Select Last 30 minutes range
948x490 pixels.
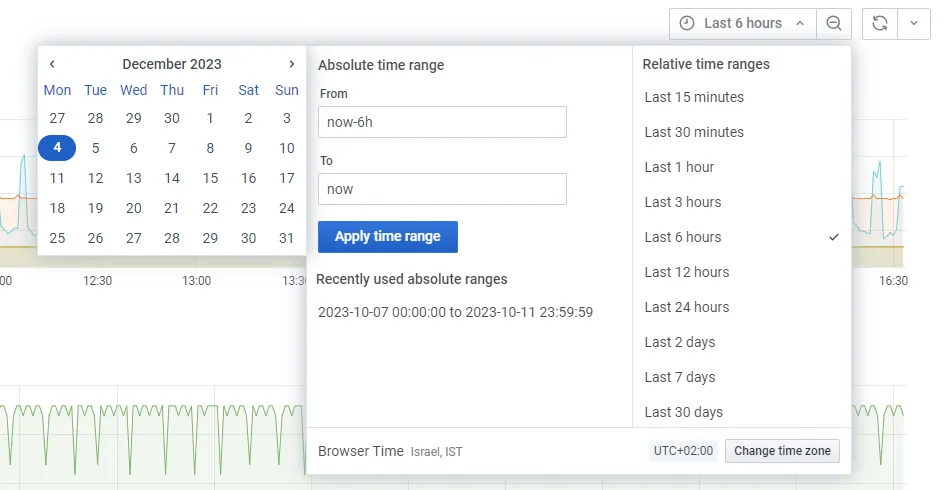741,132
